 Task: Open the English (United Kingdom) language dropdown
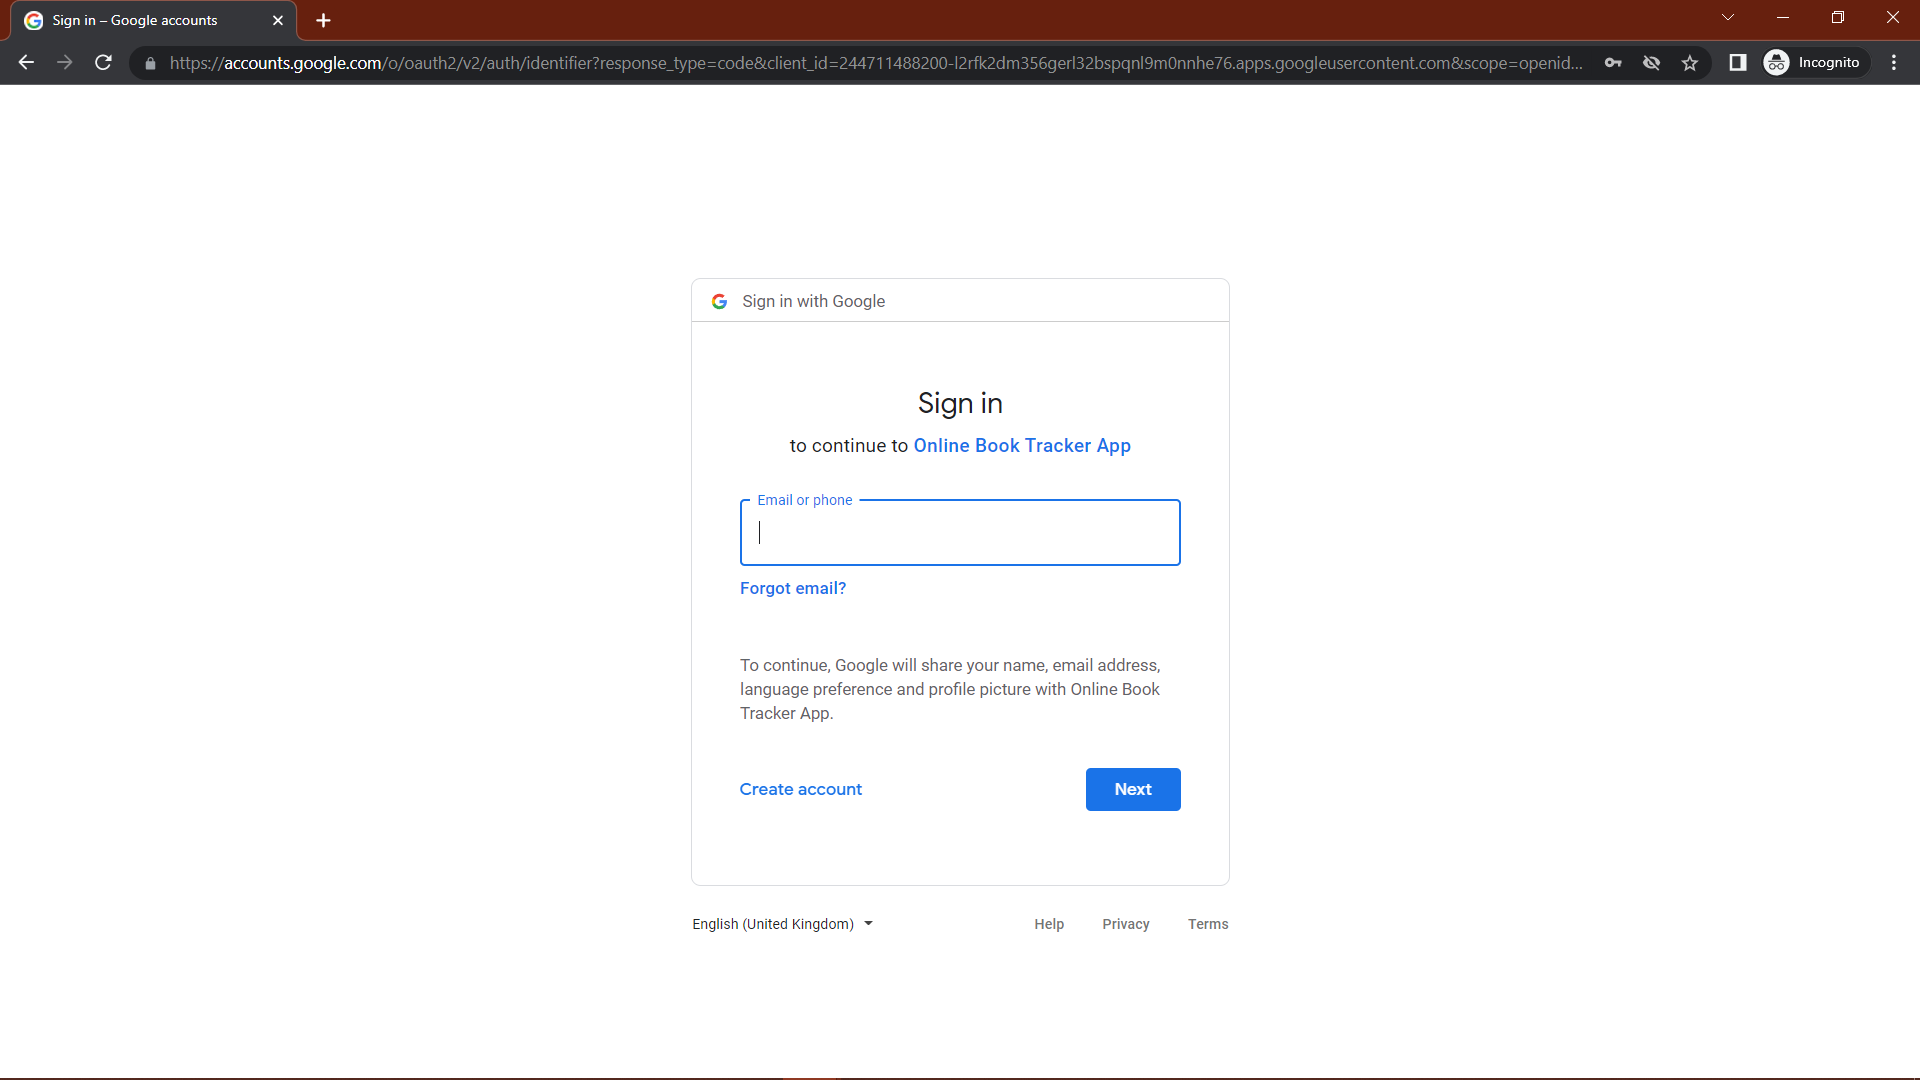point(782,923)
